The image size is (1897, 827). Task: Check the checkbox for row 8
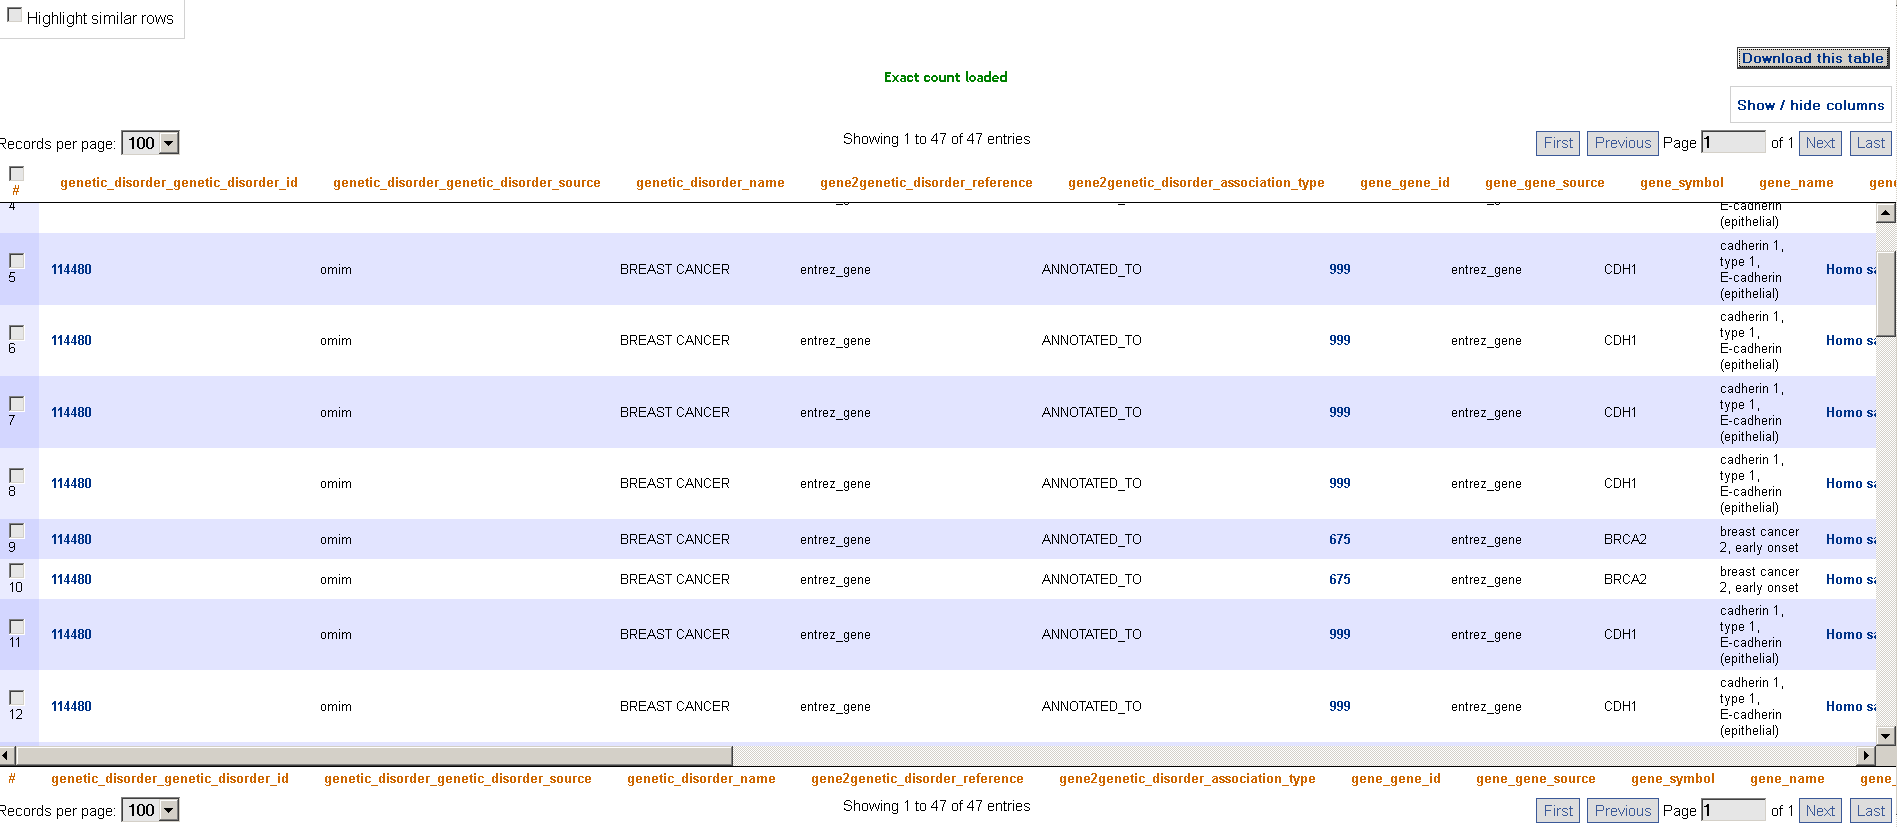[x=17, y=475]
